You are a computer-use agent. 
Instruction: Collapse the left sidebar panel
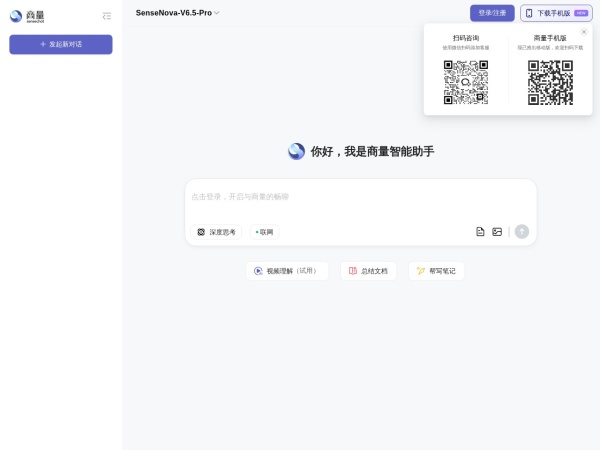107,16
